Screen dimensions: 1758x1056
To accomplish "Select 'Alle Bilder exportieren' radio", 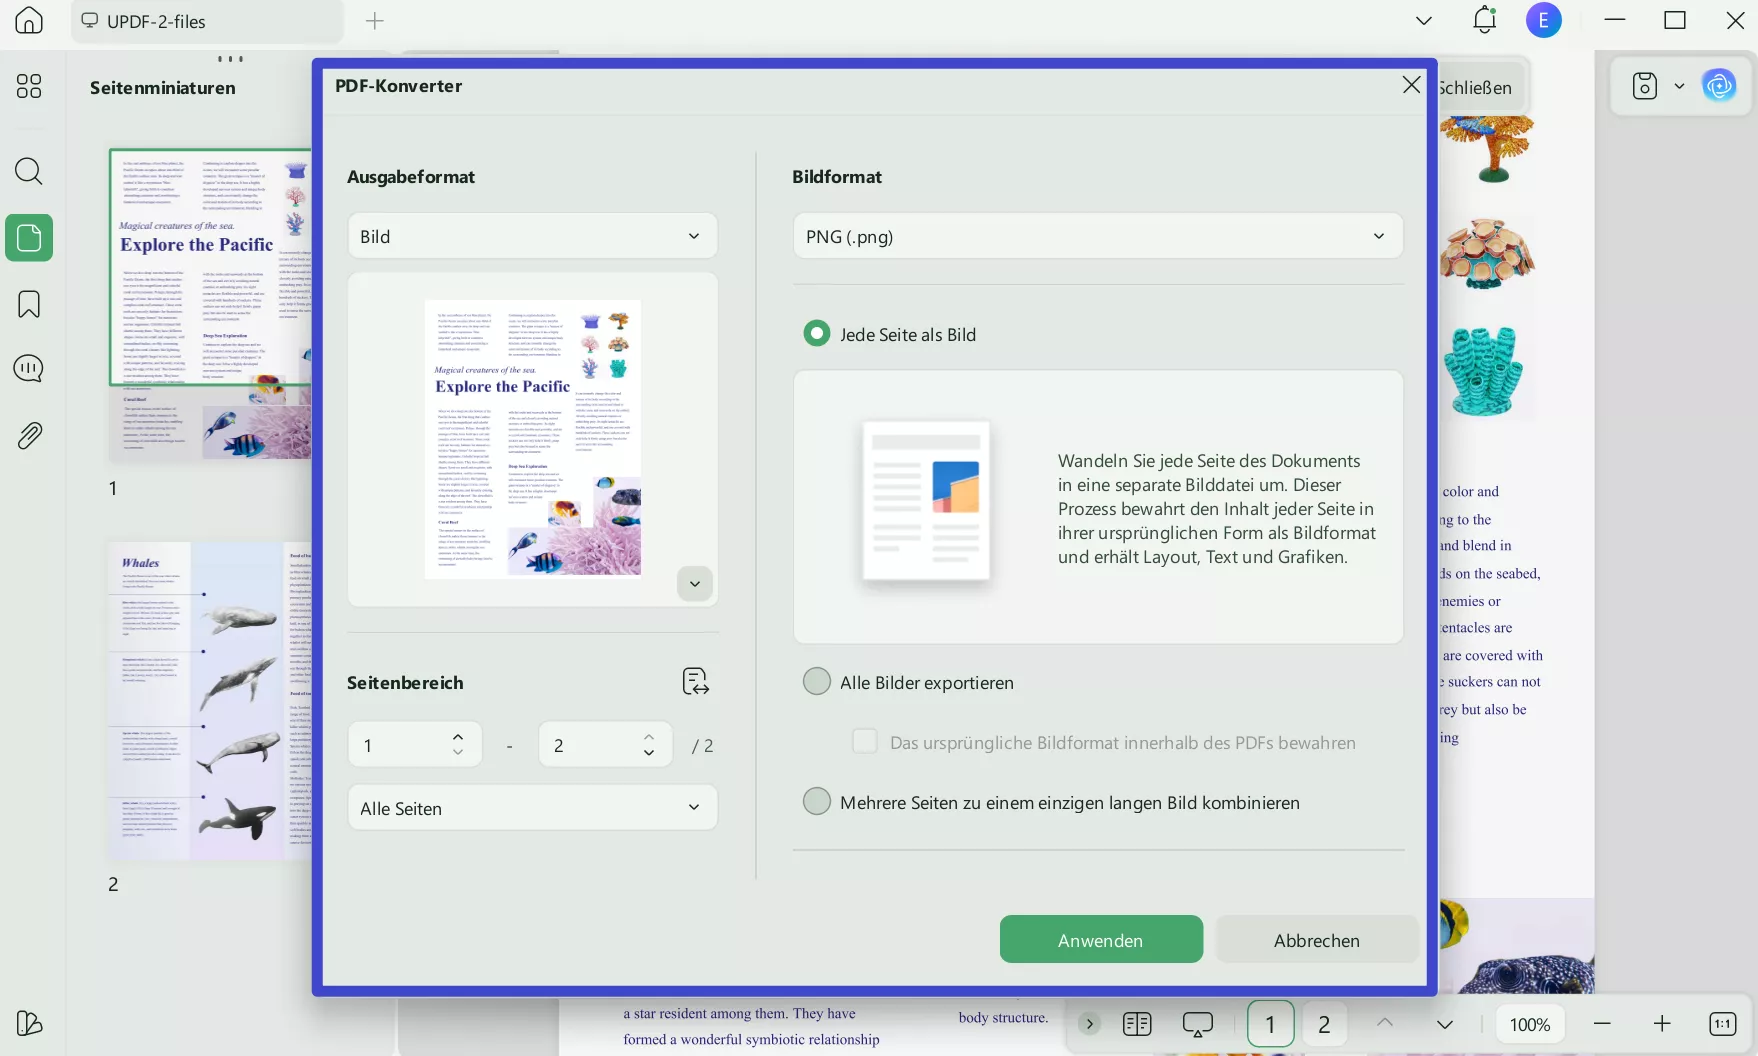I will click(817, 682).
